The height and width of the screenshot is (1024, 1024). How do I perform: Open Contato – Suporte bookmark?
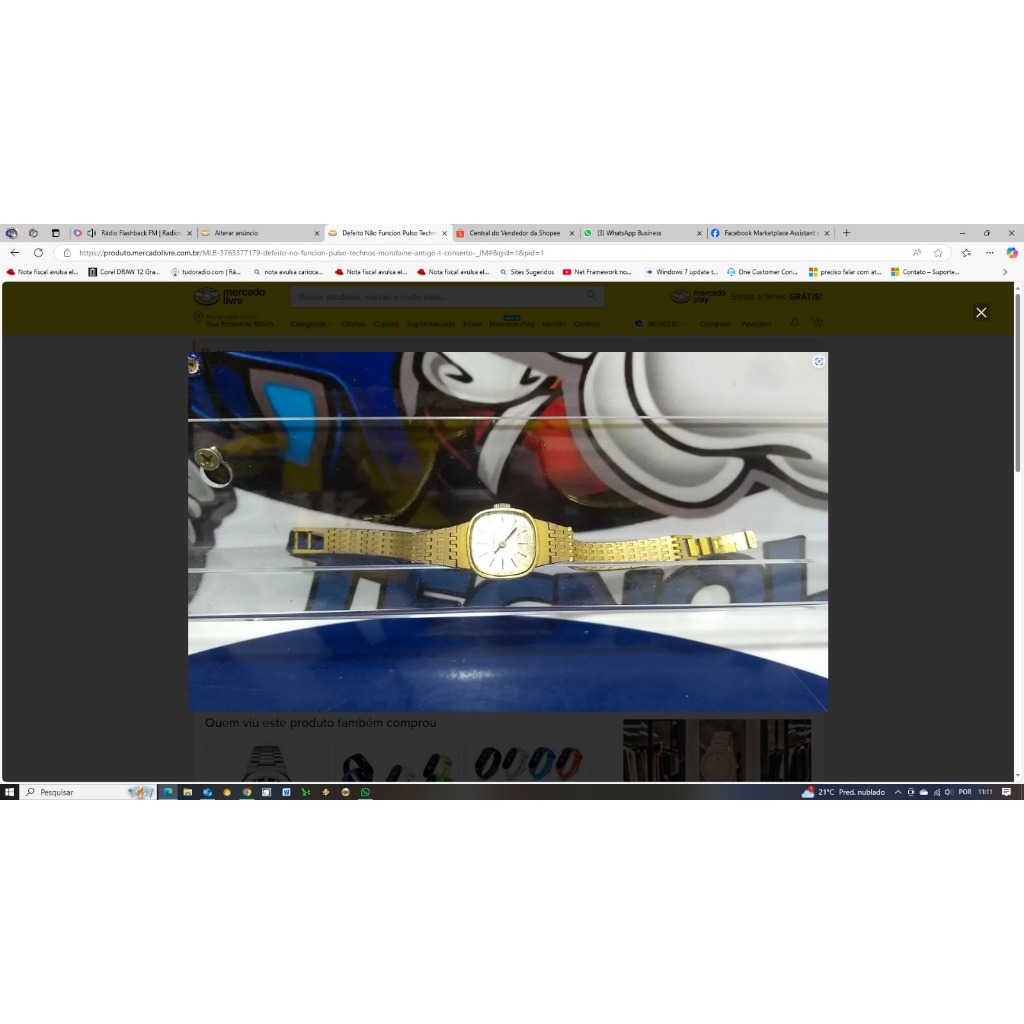tap(925, 272)
